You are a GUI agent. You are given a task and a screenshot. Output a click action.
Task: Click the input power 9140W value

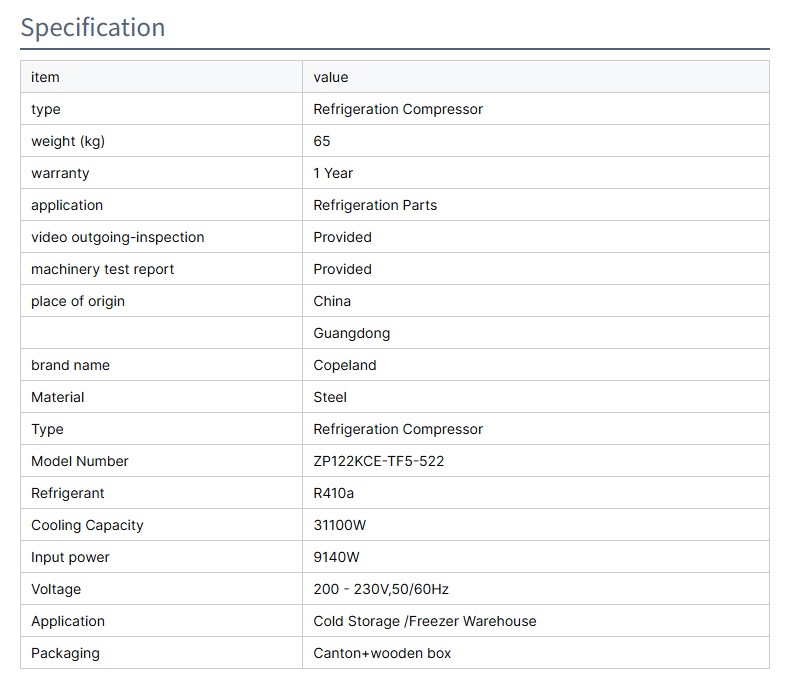click(337, 557)
